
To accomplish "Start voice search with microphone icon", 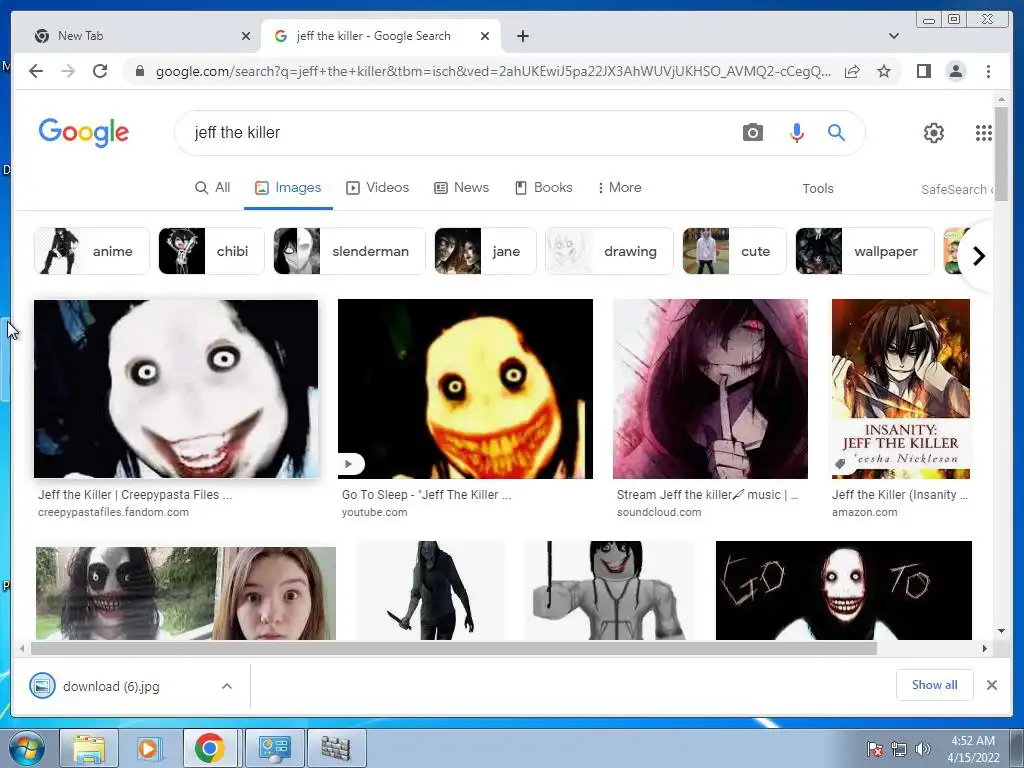I will click(x=796, y=133).
